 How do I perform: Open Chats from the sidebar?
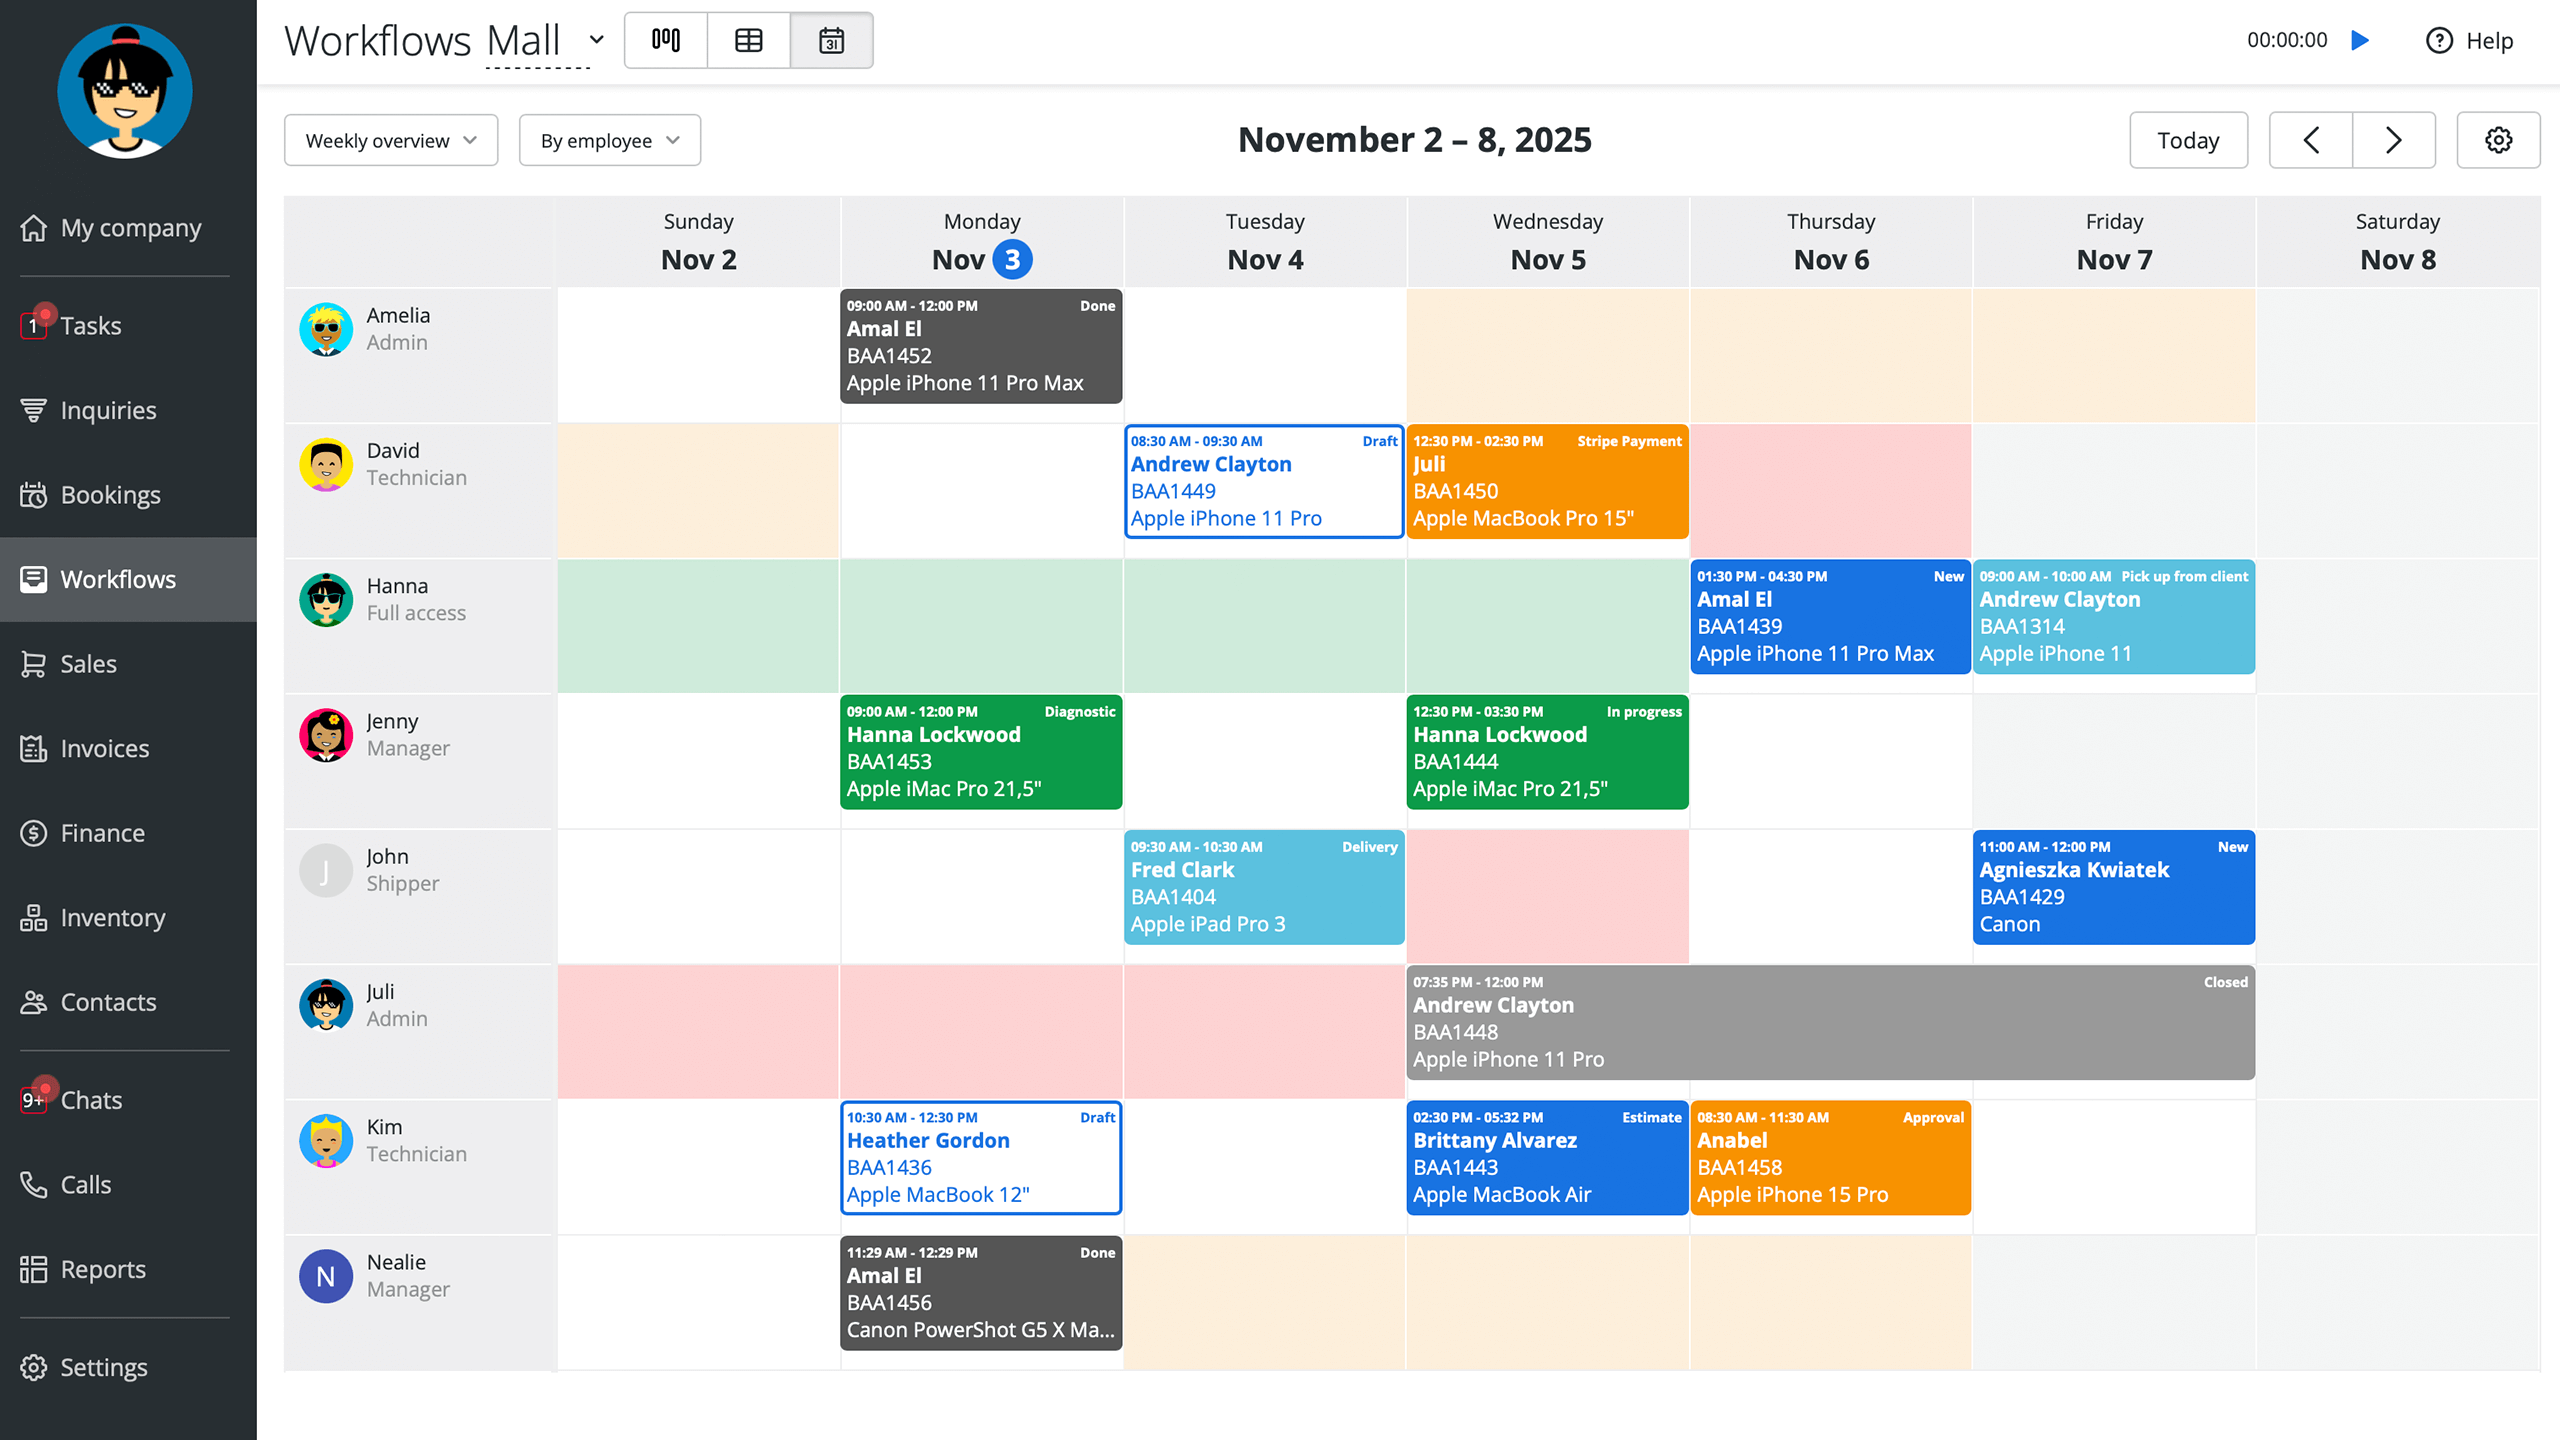point(91,1100)
